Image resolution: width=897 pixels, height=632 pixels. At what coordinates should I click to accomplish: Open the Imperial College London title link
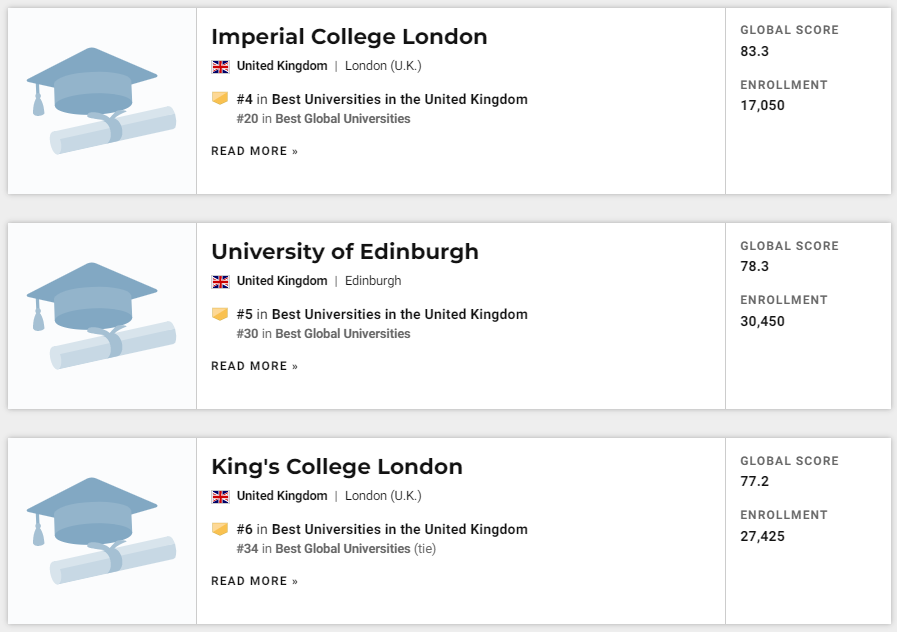point(349,37)
